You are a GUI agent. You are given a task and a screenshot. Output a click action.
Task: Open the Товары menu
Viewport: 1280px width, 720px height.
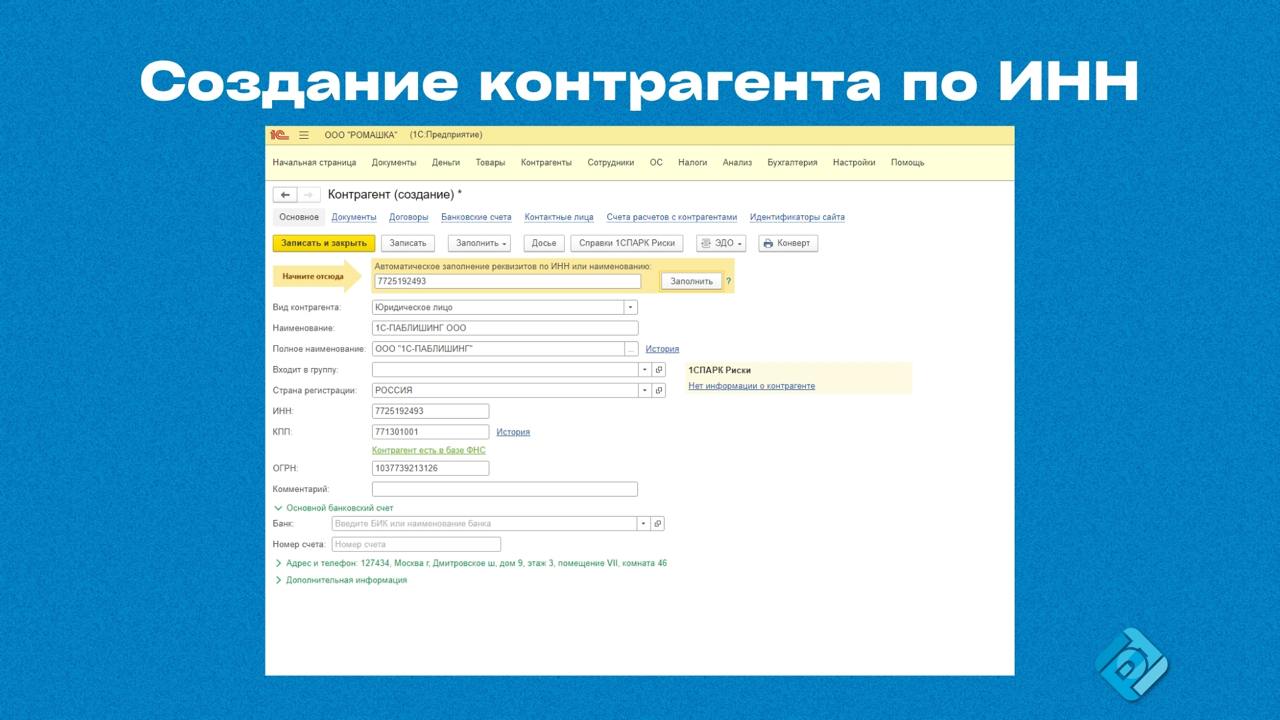coord(490,162)
